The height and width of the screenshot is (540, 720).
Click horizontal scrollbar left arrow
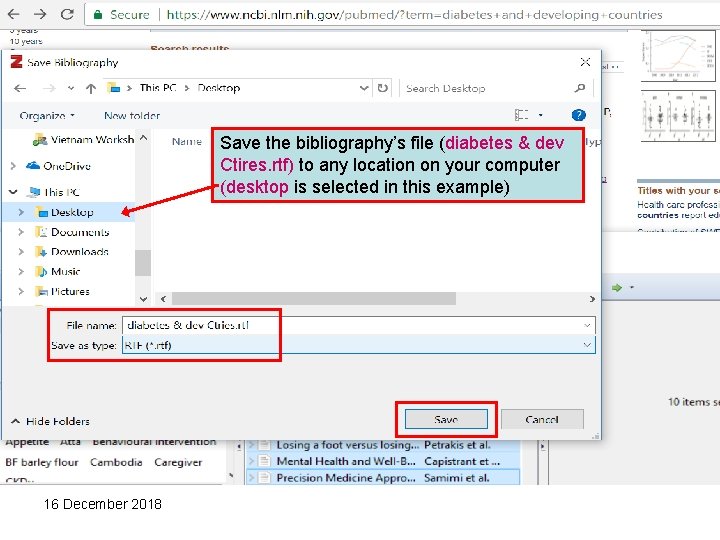pyautogui.click(x=163, y=299)
